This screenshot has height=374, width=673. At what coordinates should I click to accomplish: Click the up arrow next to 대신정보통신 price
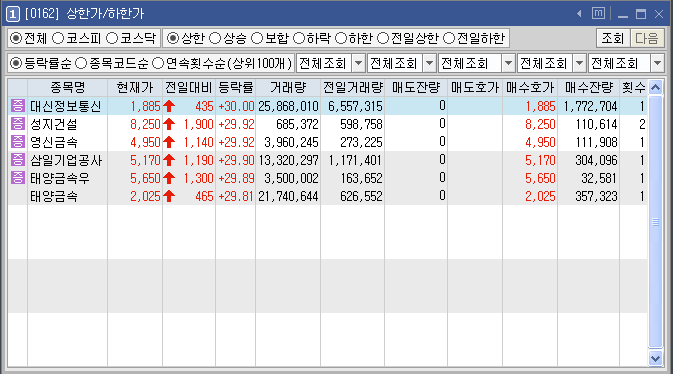[169, 106]
